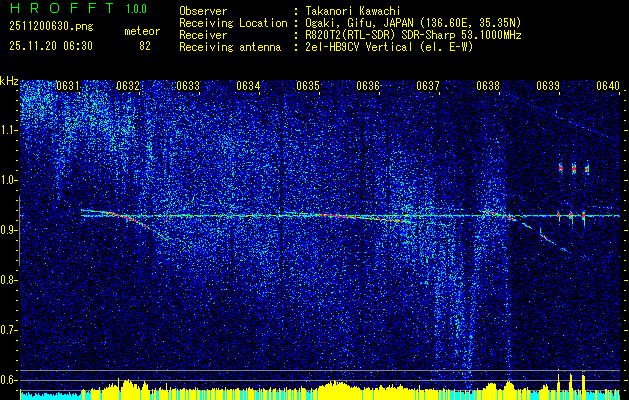Click the kHz axis unit label

pos(9,81)
